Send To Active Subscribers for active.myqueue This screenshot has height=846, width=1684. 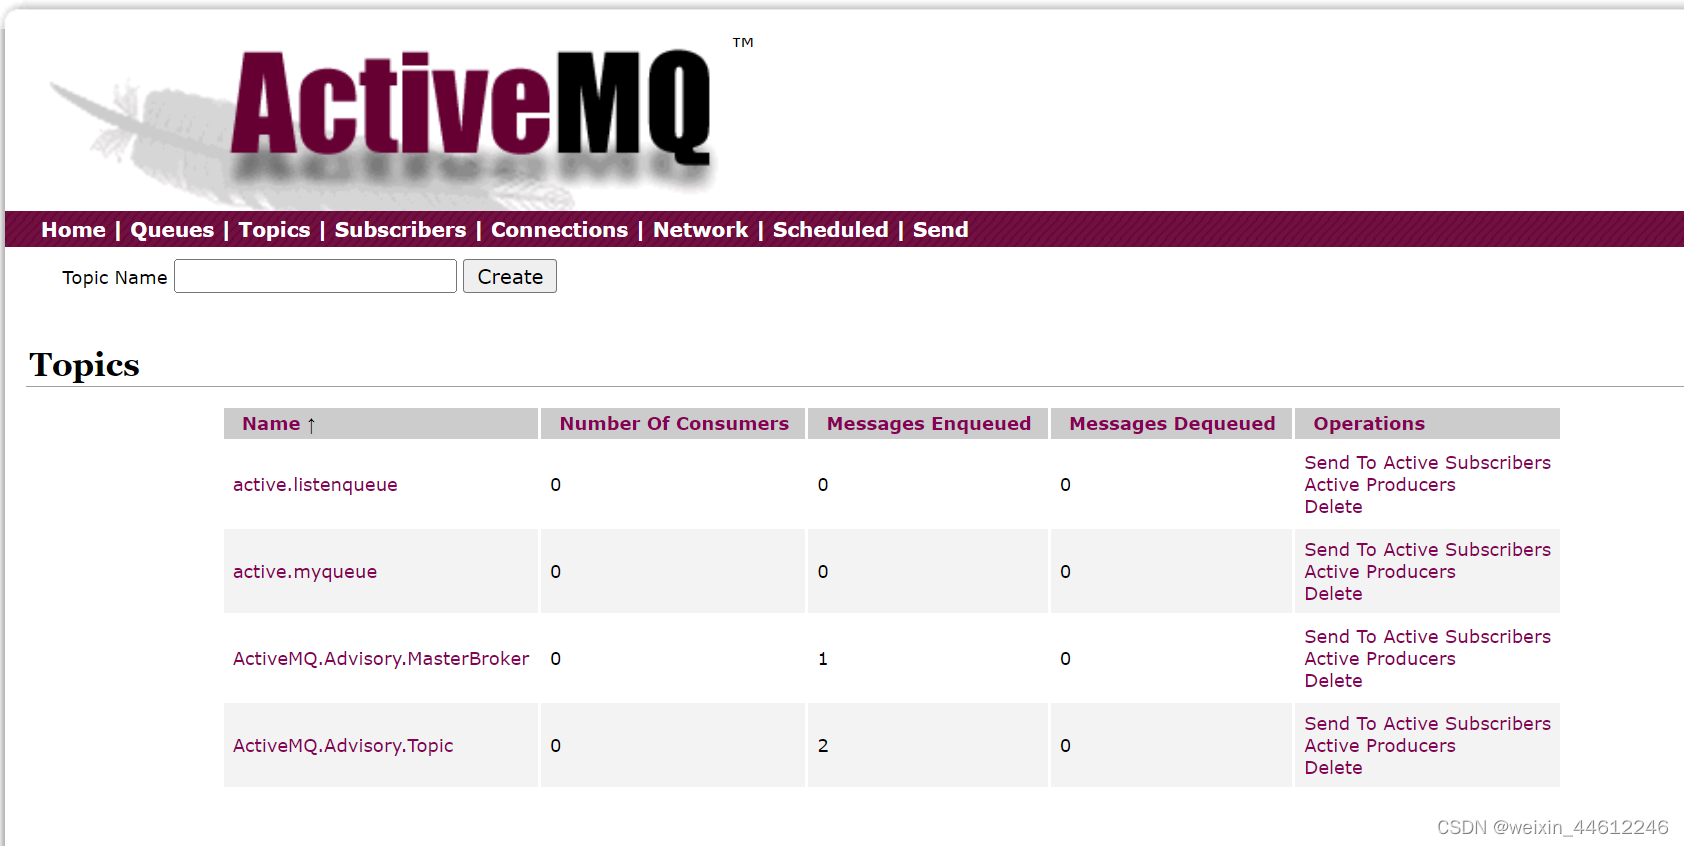1427,550
